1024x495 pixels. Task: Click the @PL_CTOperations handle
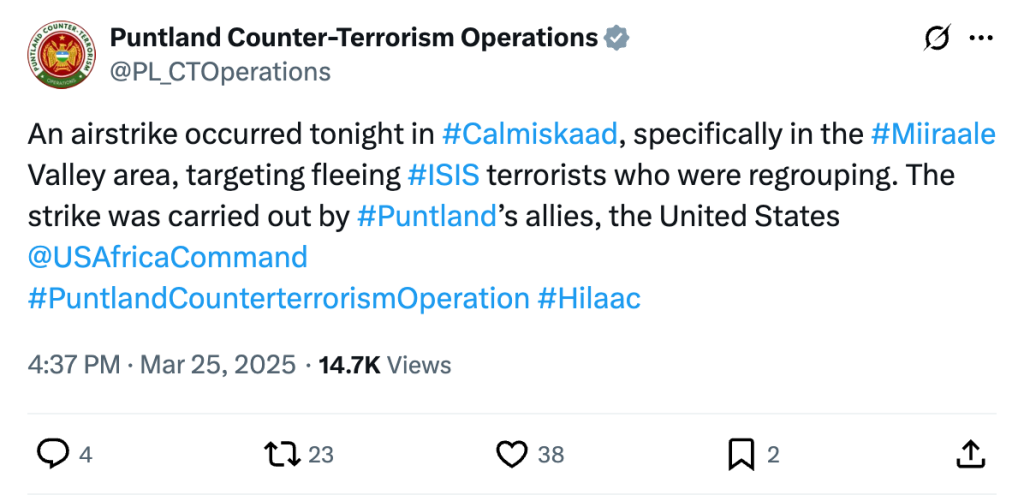[x=220, y=71]
